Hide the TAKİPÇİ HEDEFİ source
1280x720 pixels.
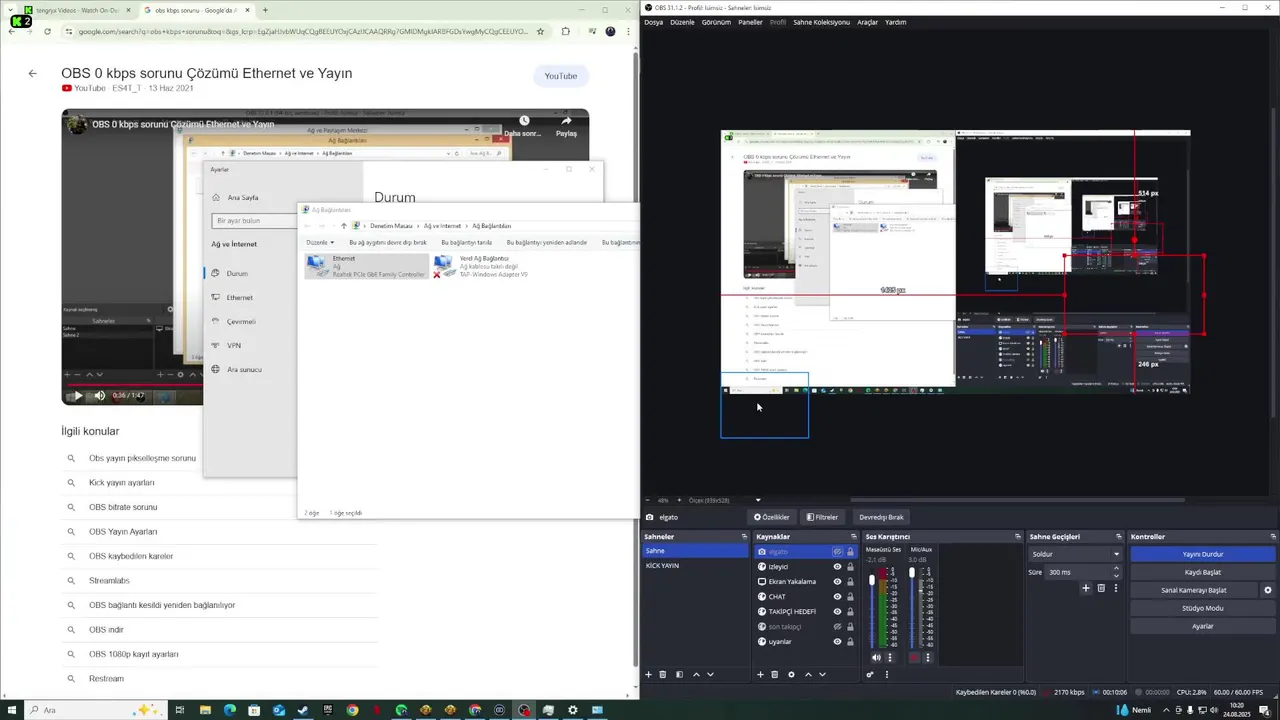[837, 611]
